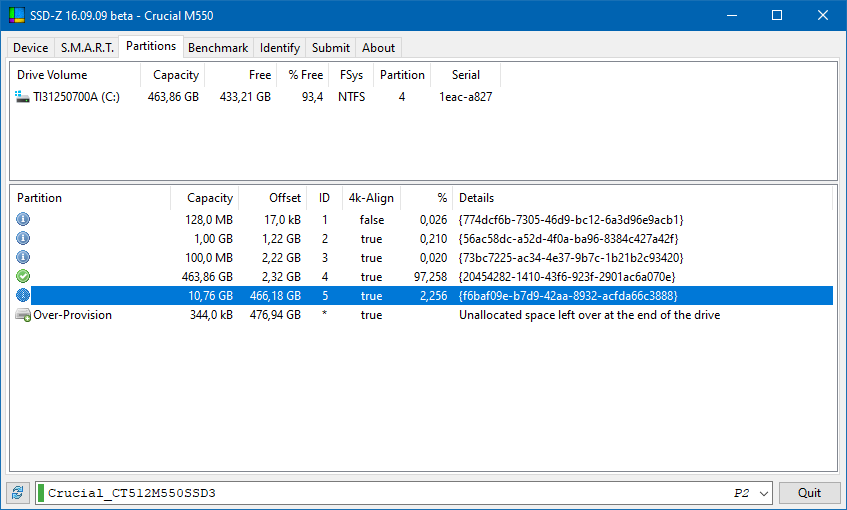Sort by Drive Volume column header

(x=75, y=75)
